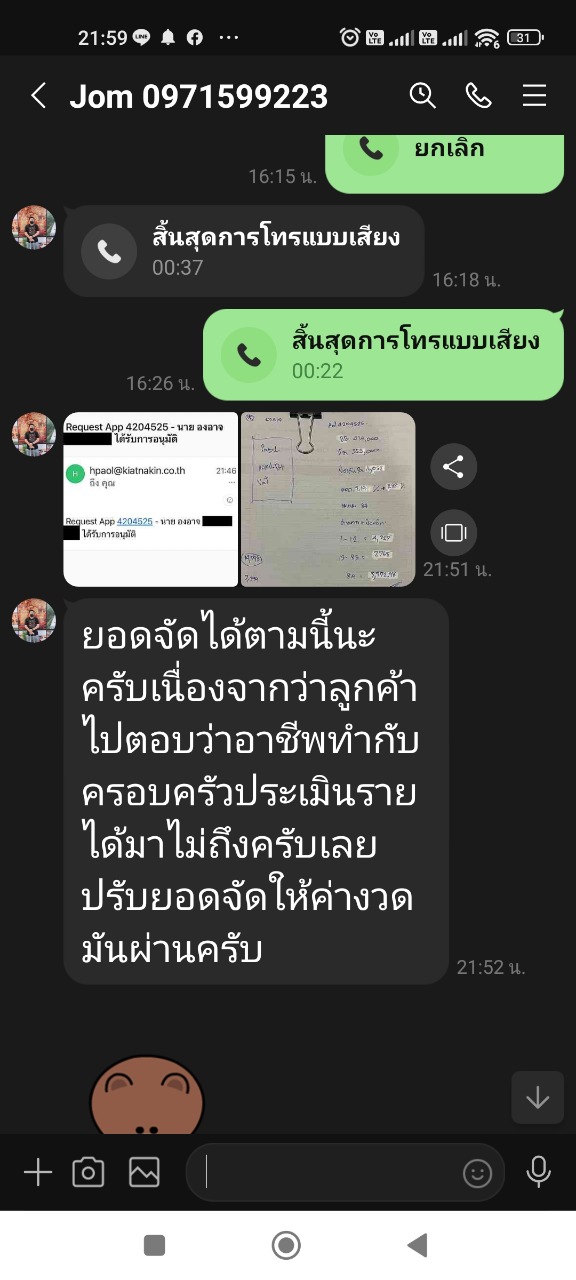Start a call with the phone icon
The image size is (576, 1280).
478,96
